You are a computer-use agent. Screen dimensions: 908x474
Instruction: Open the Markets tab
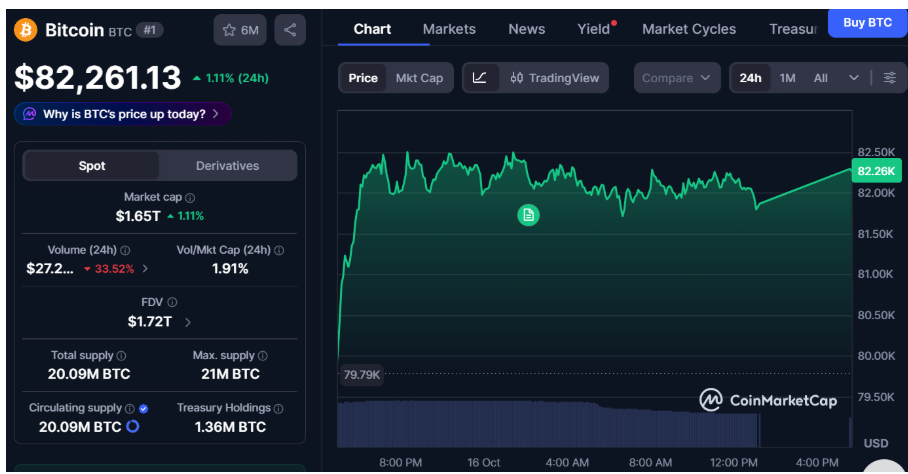pos(449,29)
